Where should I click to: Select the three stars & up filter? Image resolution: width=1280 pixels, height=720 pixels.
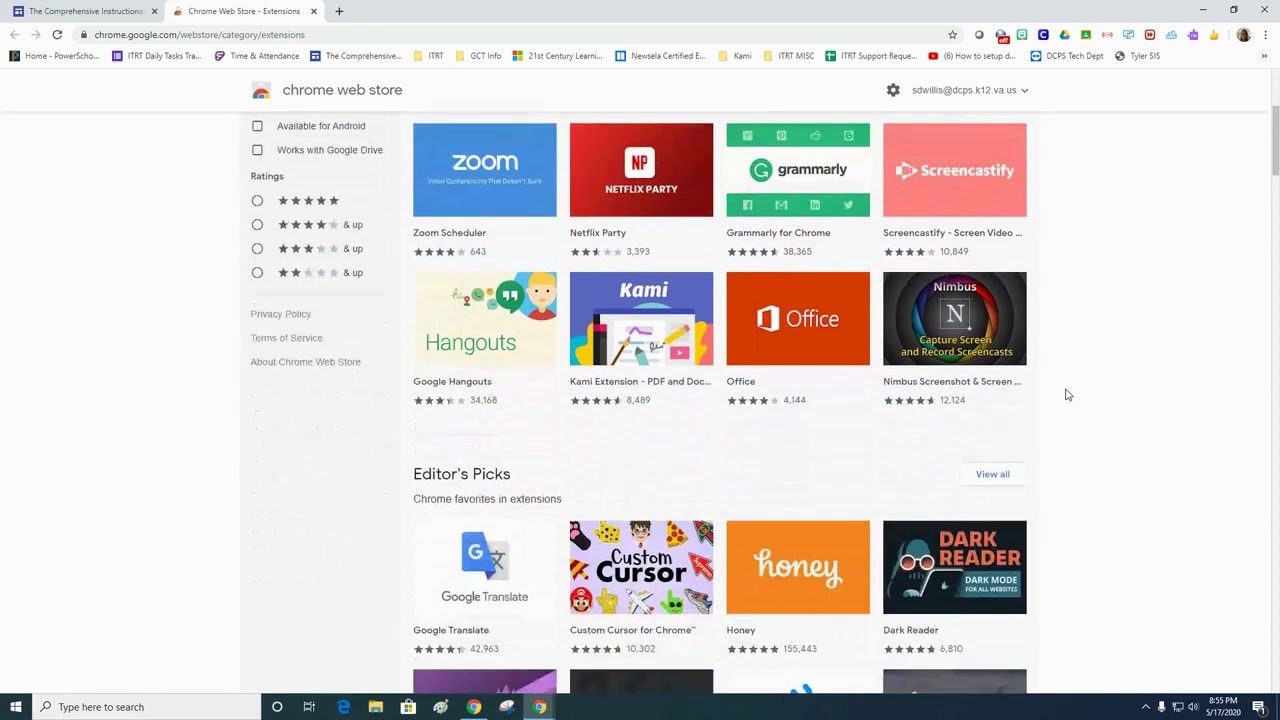click(x=257, y=249)
